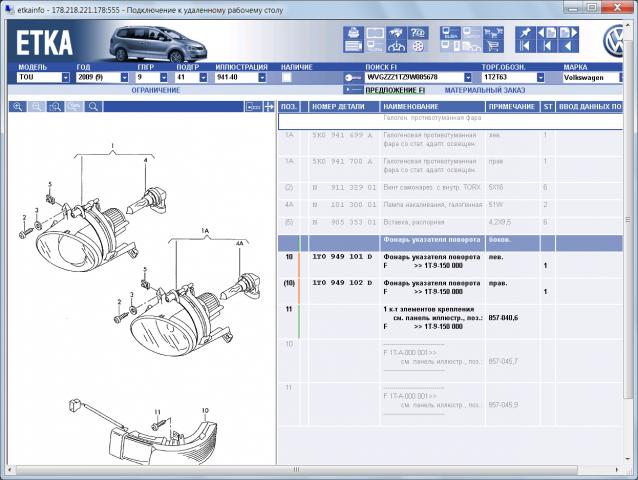This screenshot has height=480, width=638.
Task: Click the НАИМЕНОВАНИЕ column header
Action: point(433,107)
